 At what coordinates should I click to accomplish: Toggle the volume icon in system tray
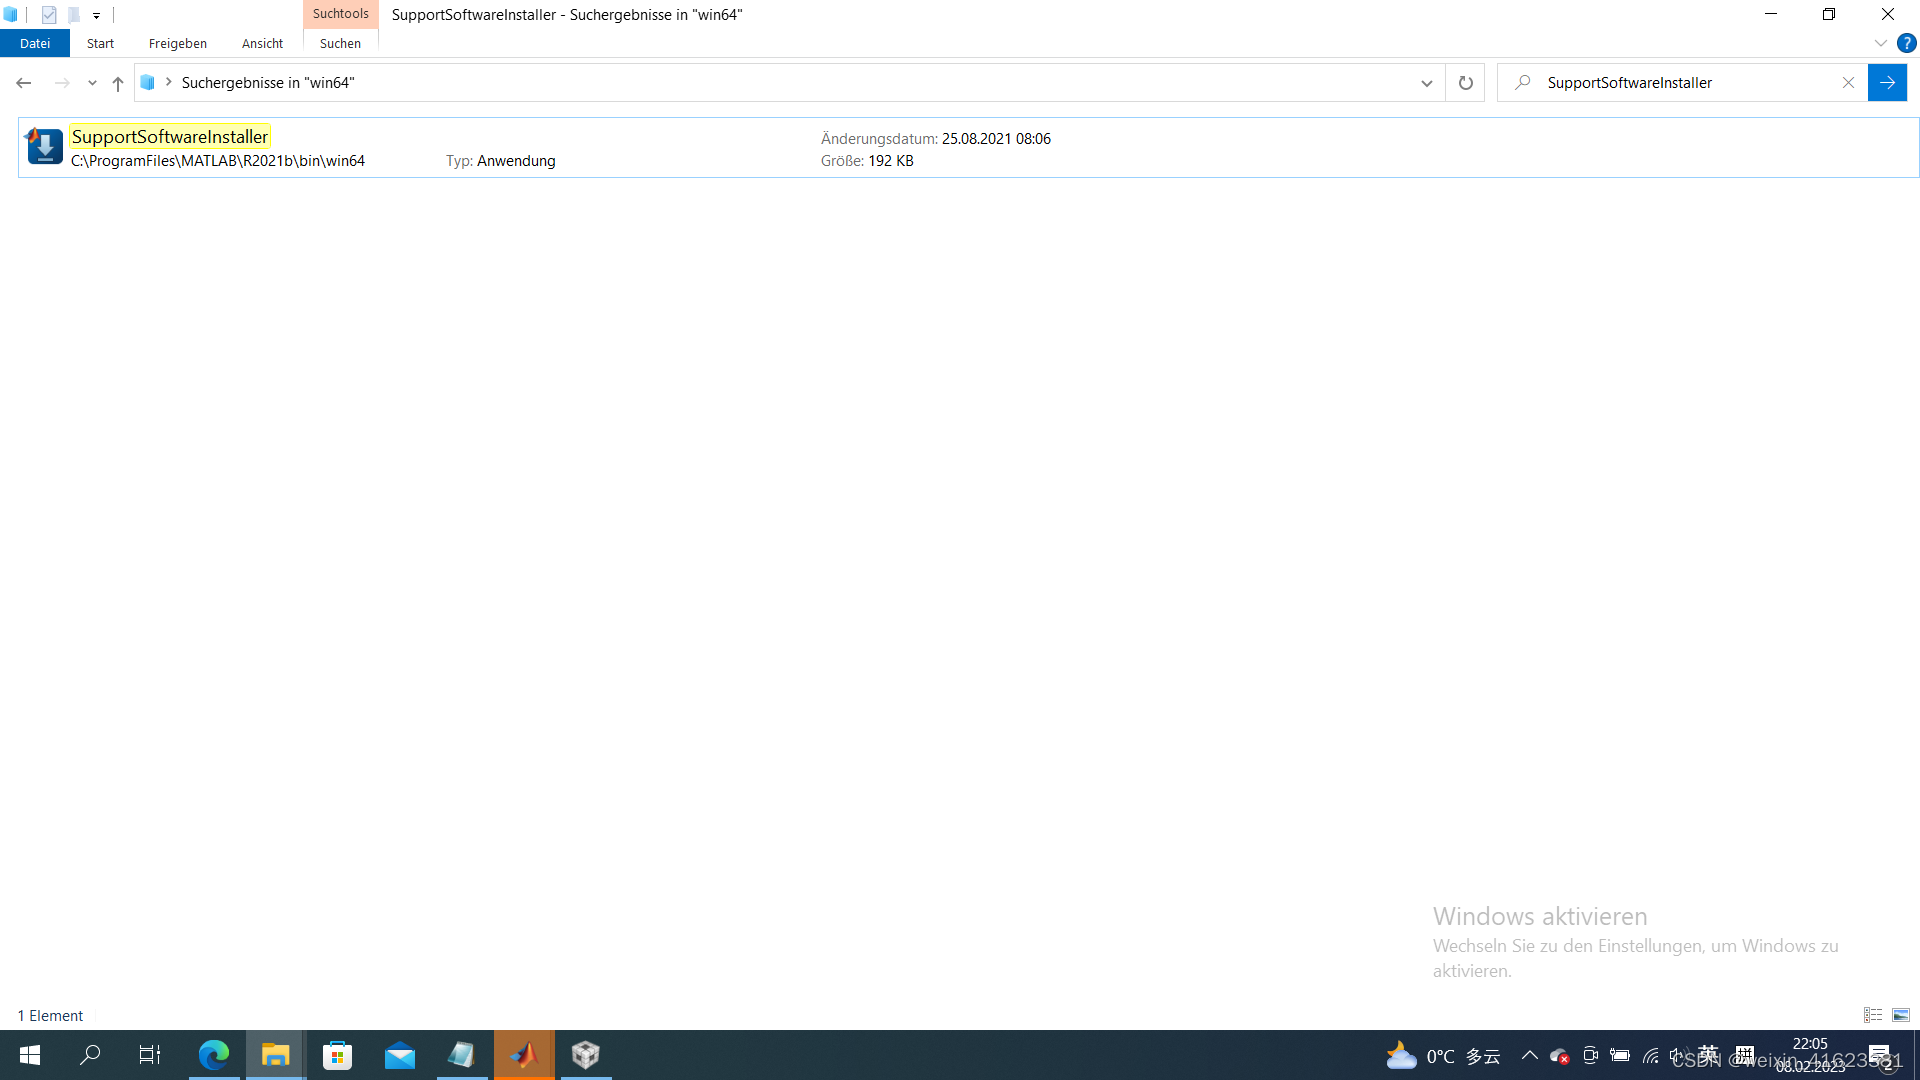pos(1679,1055)
